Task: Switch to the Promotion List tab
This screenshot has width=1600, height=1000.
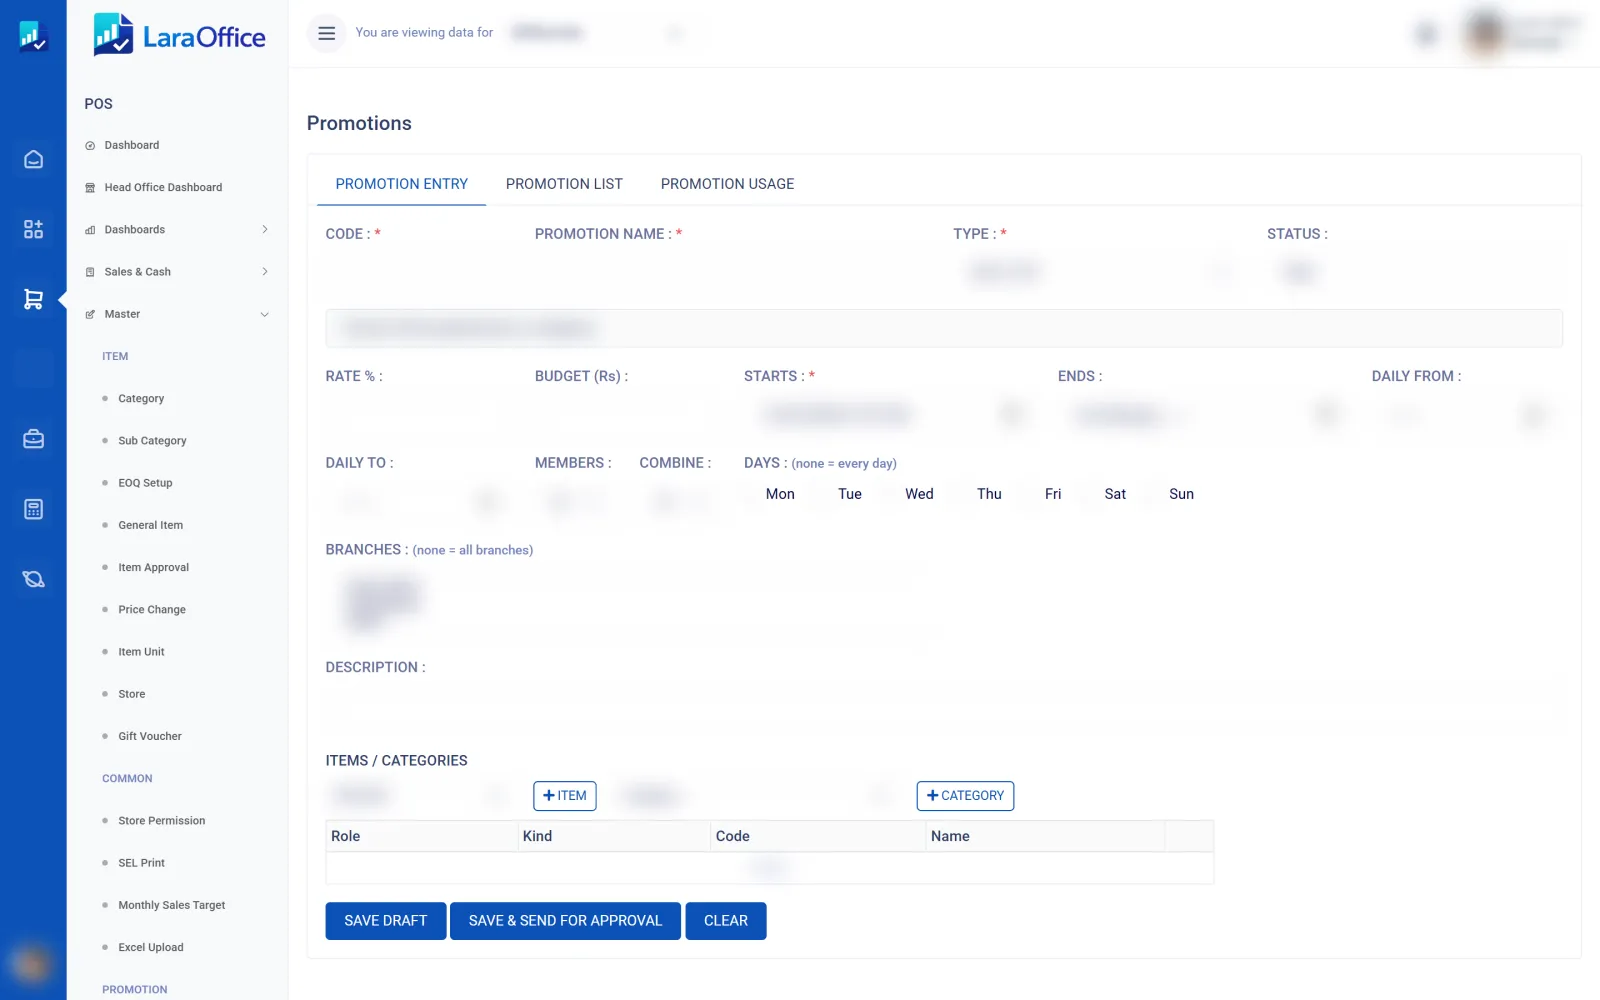Action: (564, 184)
